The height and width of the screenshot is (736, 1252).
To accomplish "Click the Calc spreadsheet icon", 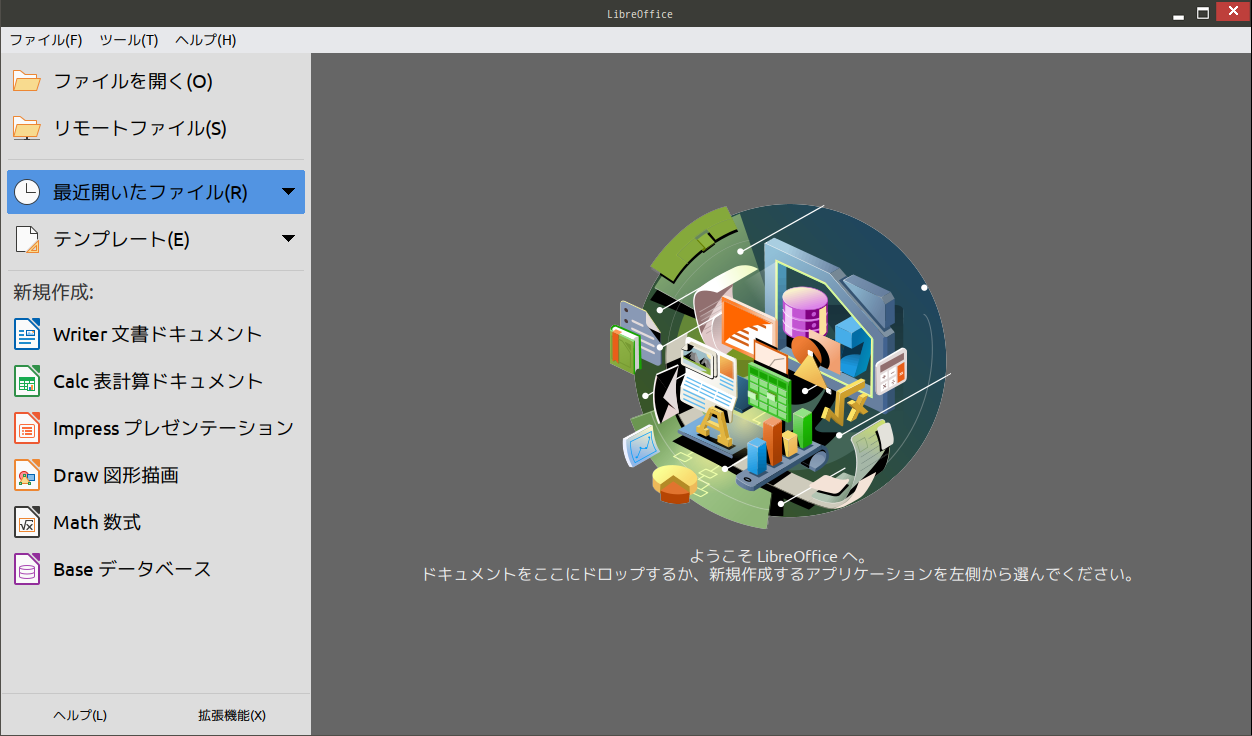I will point(27,381).
